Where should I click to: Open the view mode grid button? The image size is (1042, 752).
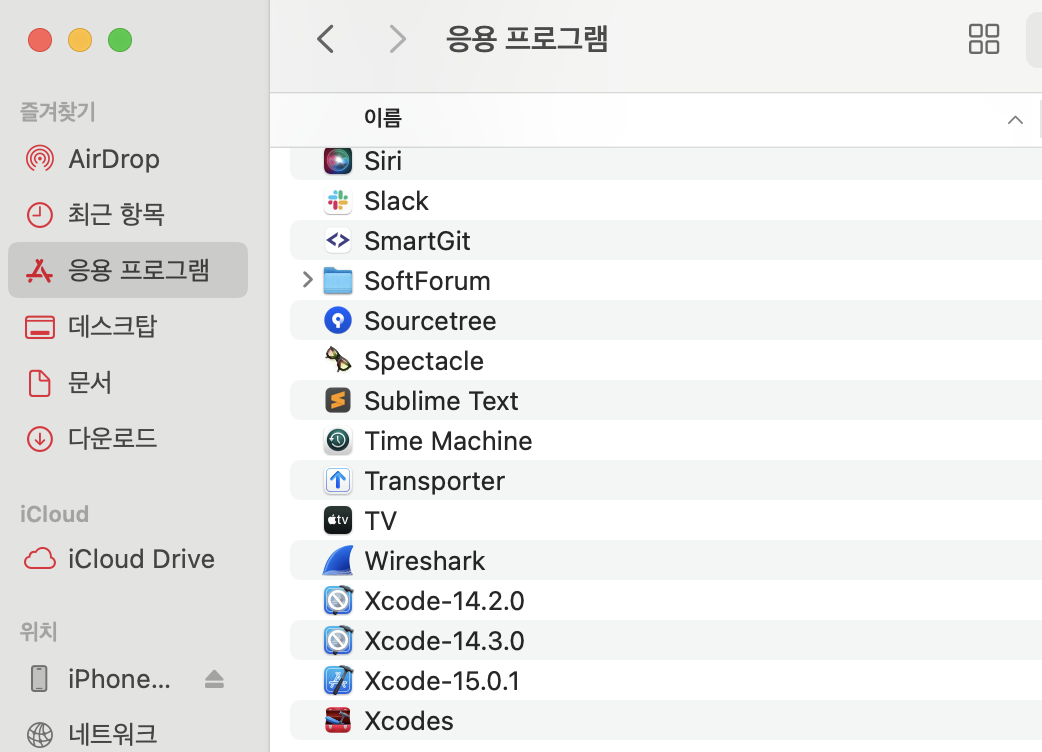pos(984,39)
